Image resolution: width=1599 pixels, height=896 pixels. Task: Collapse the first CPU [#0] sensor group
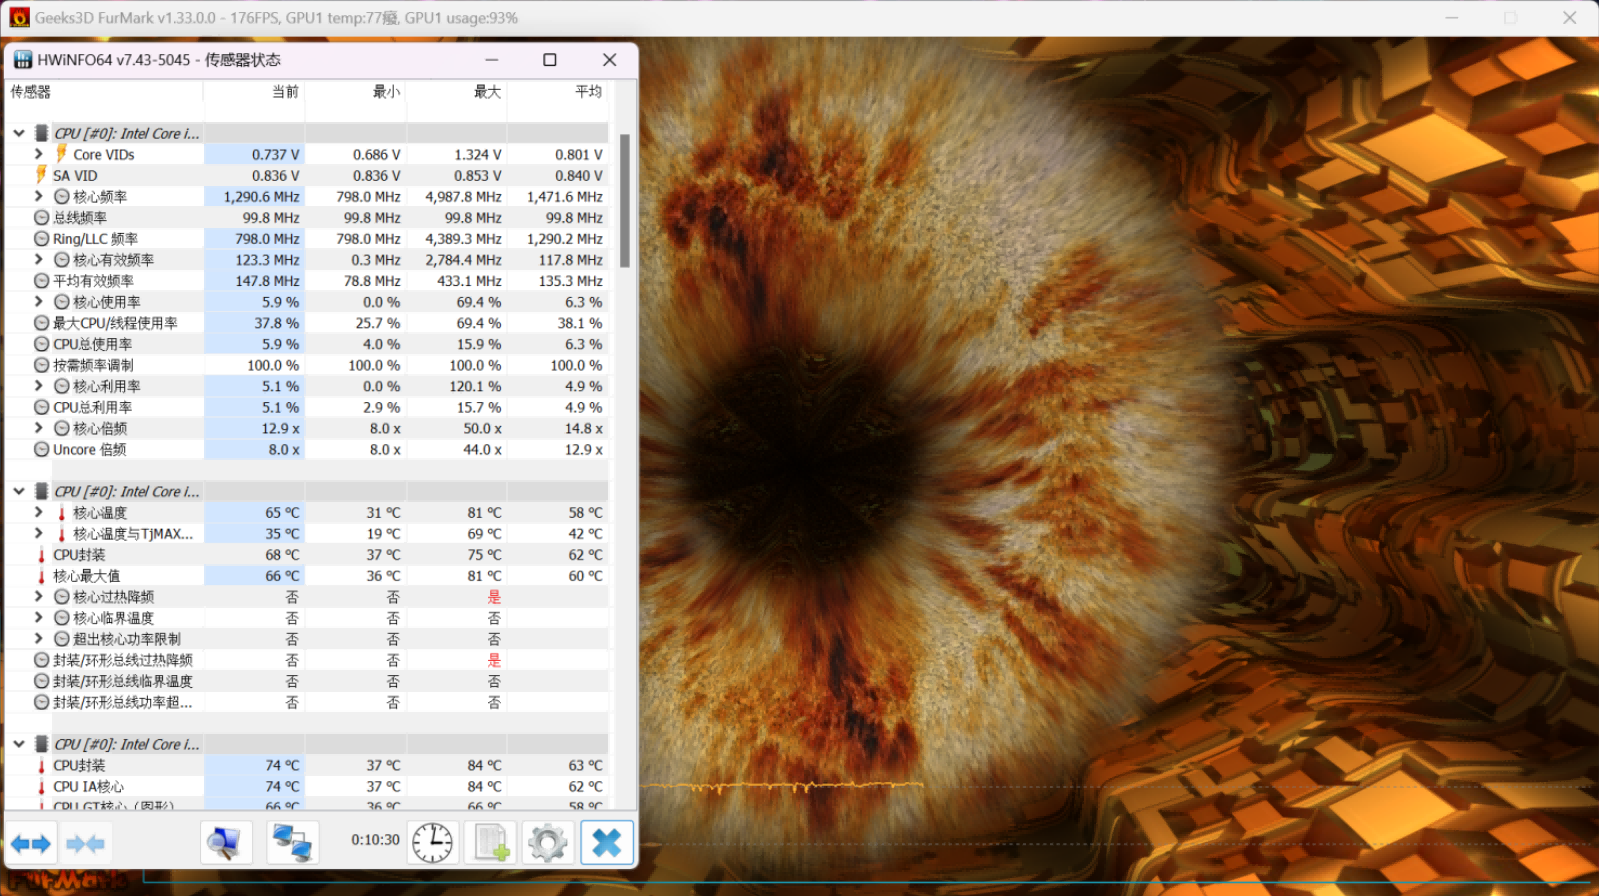coord(19,133)
